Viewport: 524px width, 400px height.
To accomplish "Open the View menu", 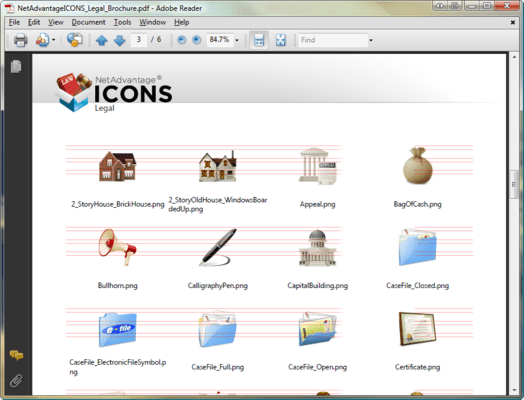I will tap(55, 22).
